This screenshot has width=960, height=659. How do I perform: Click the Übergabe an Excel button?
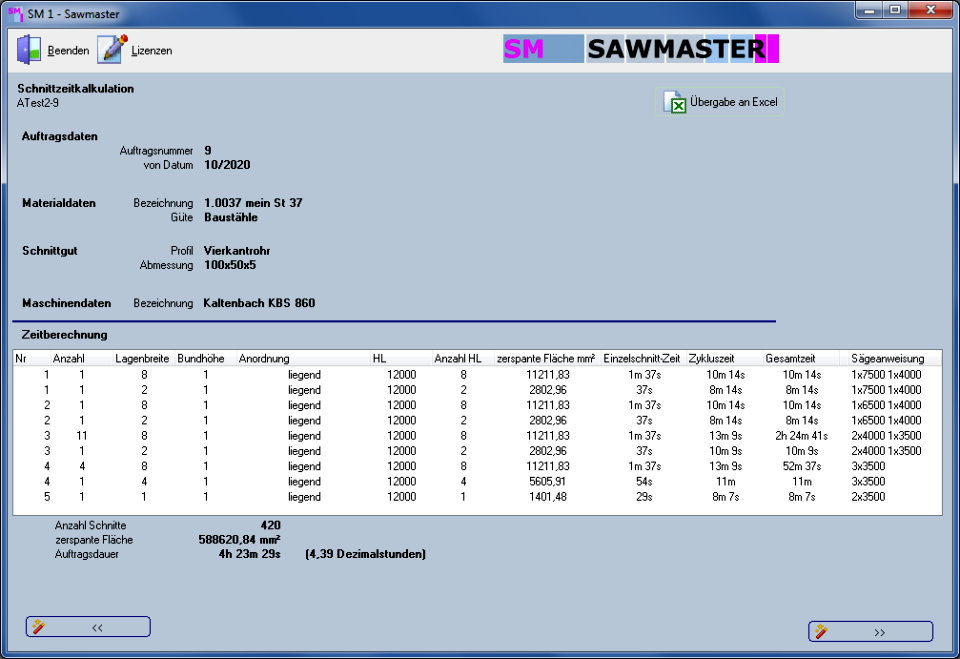pyautogui.click(x=720, y=102)
